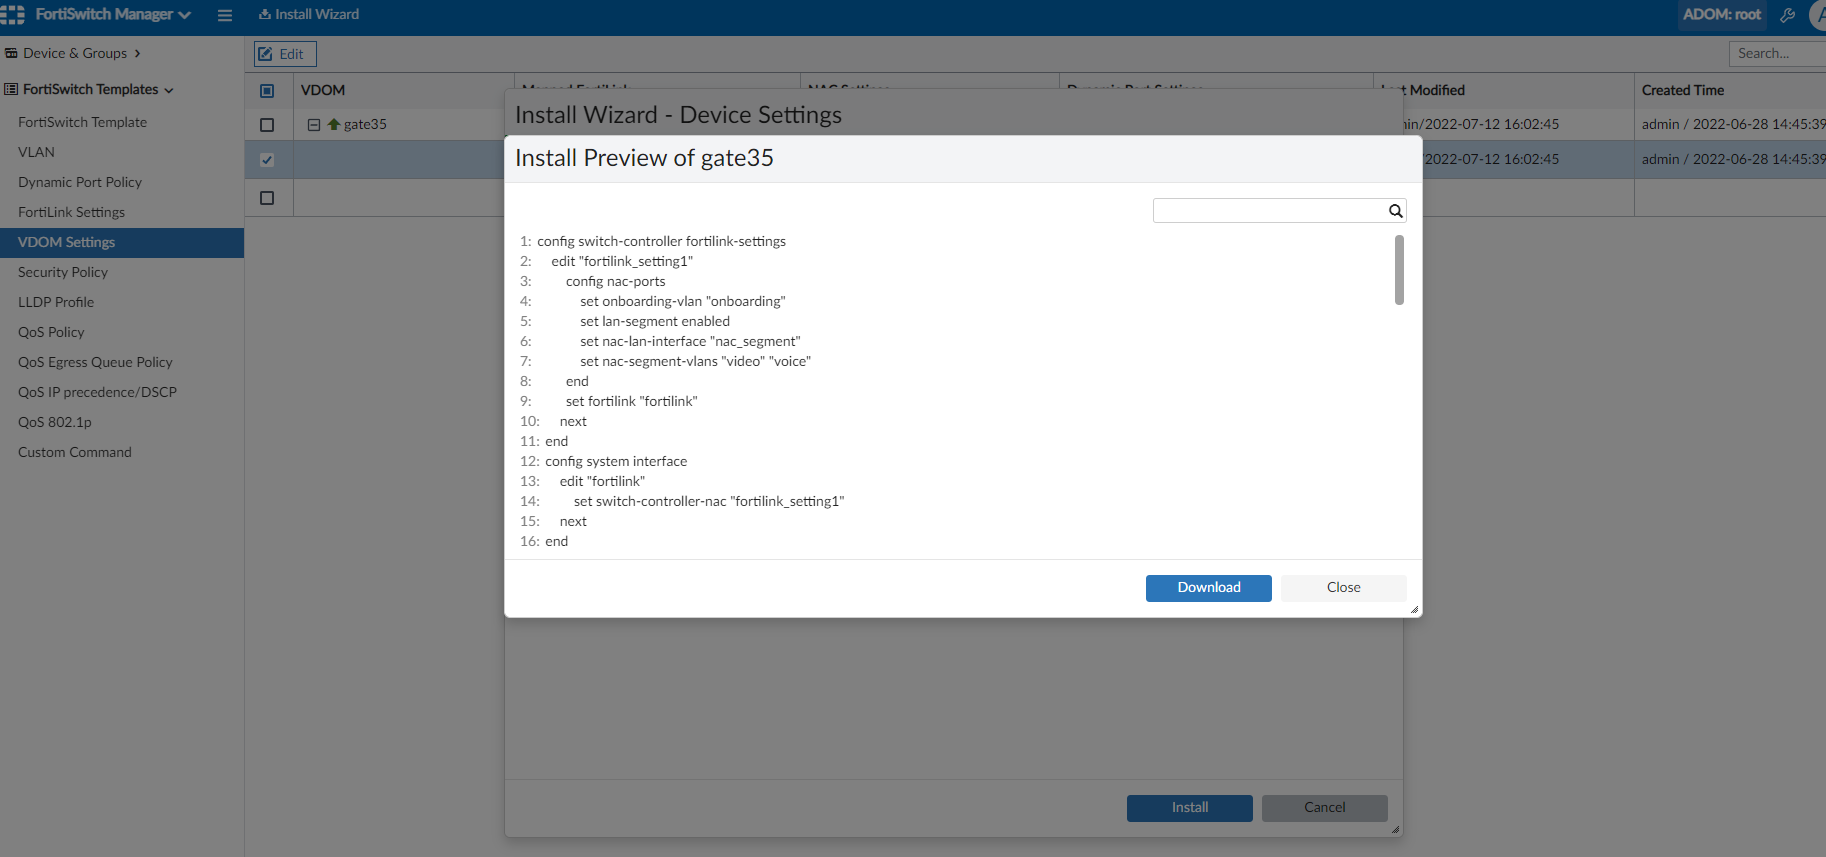
Task: Cancel the Install Wizard
Action: pos(1324,808)
